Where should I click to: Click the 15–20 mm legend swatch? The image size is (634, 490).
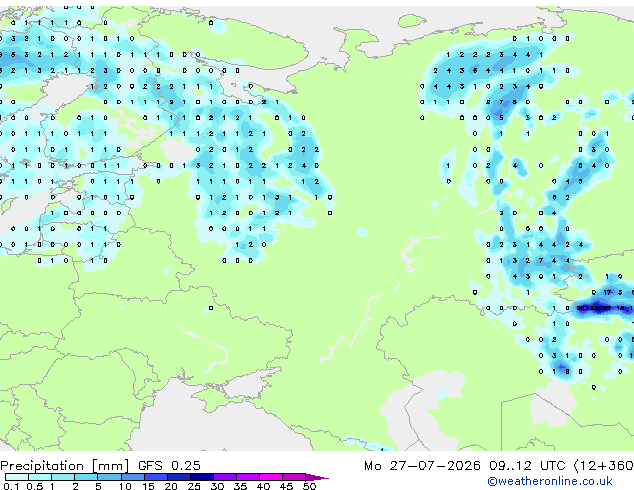click(156, 477)
